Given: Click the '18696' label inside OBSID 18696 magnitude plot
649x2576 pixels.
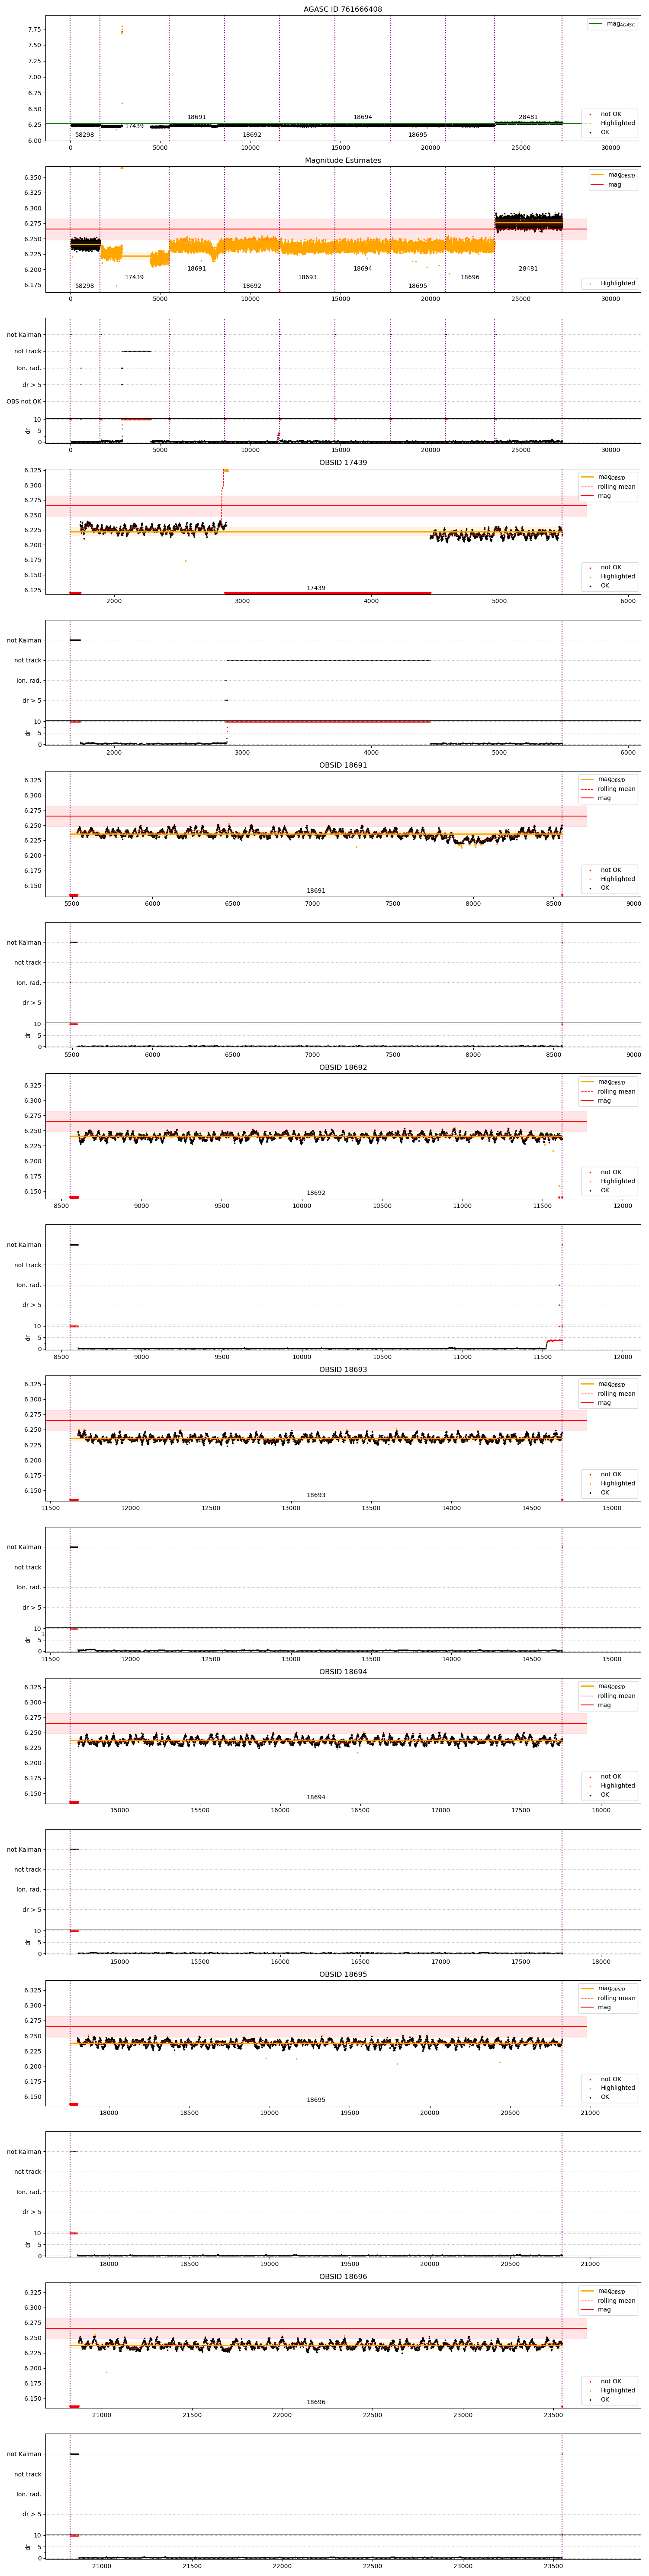Looking at the screenshot, I should point(316,2402).
